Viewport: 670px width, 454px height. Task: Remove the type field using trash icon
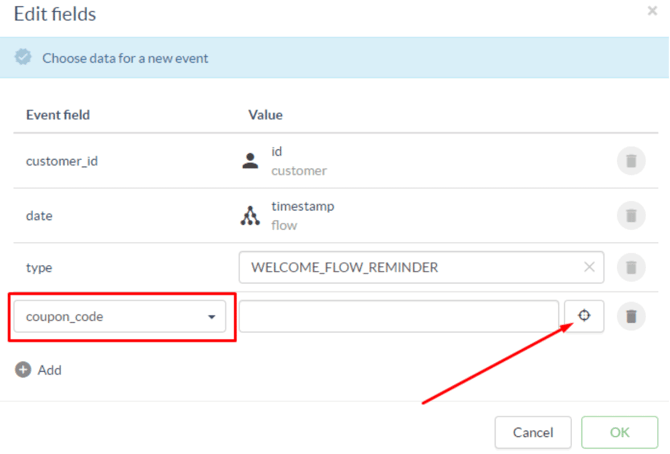(631, 267)
